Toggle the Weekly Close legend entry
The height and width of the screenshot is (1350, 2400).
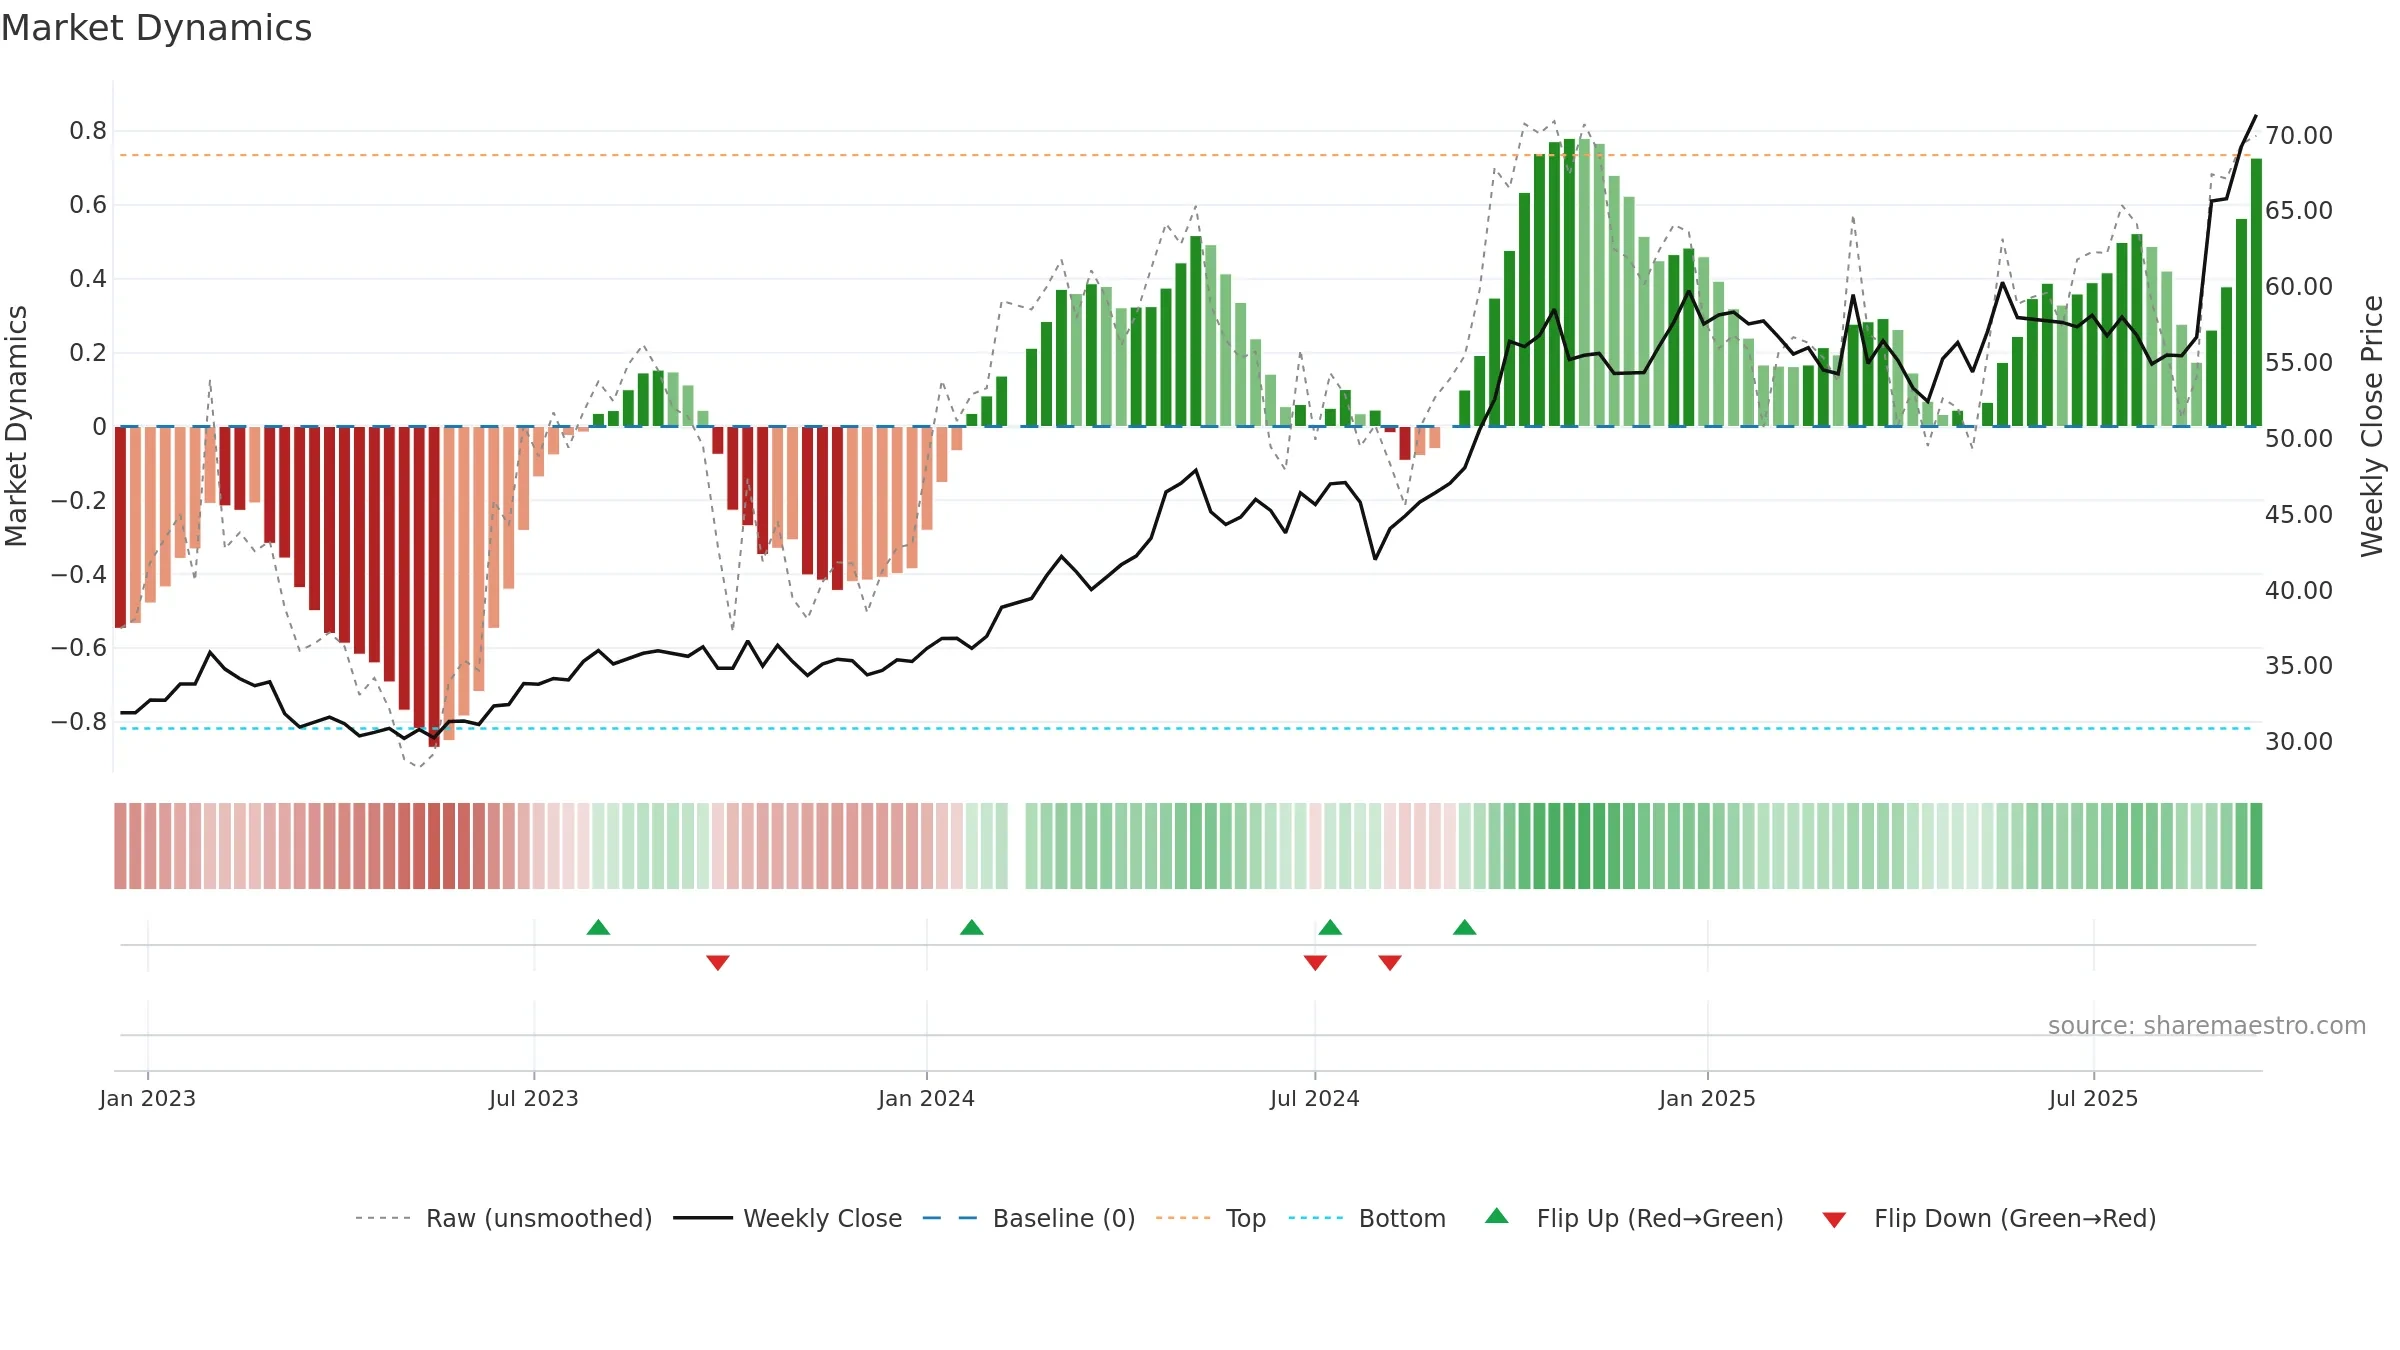point(788,1218)
